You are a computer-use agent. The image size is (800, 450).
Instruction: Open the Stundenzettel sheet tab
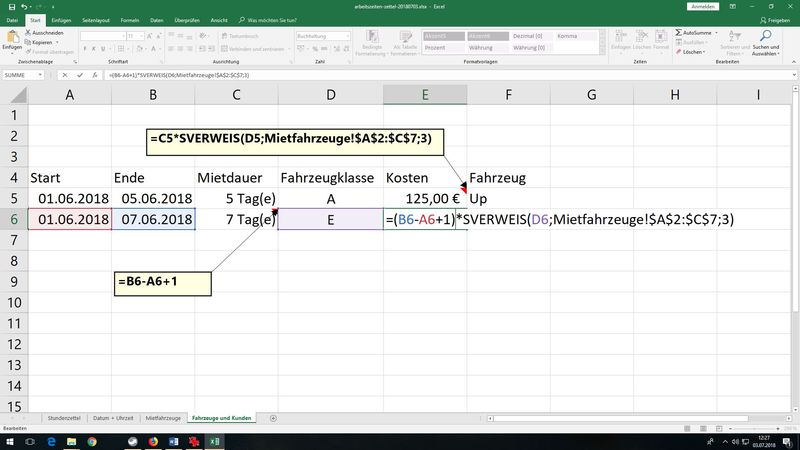click(63, 415)
